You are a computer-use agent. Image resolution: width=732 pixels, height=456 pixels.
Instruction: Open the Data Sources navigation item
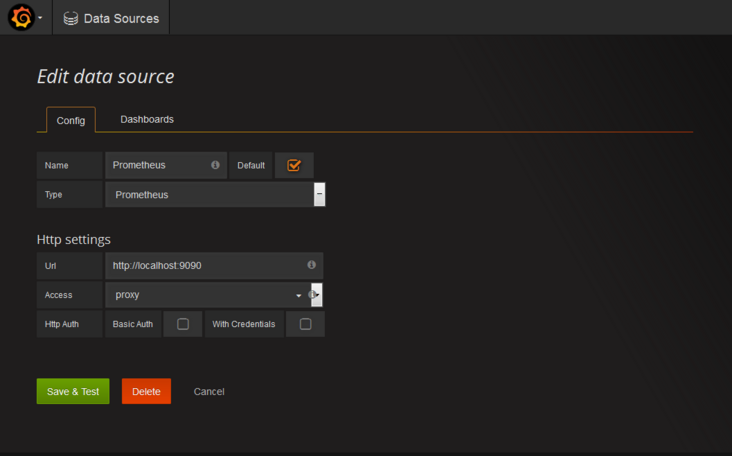pos(120,18)
